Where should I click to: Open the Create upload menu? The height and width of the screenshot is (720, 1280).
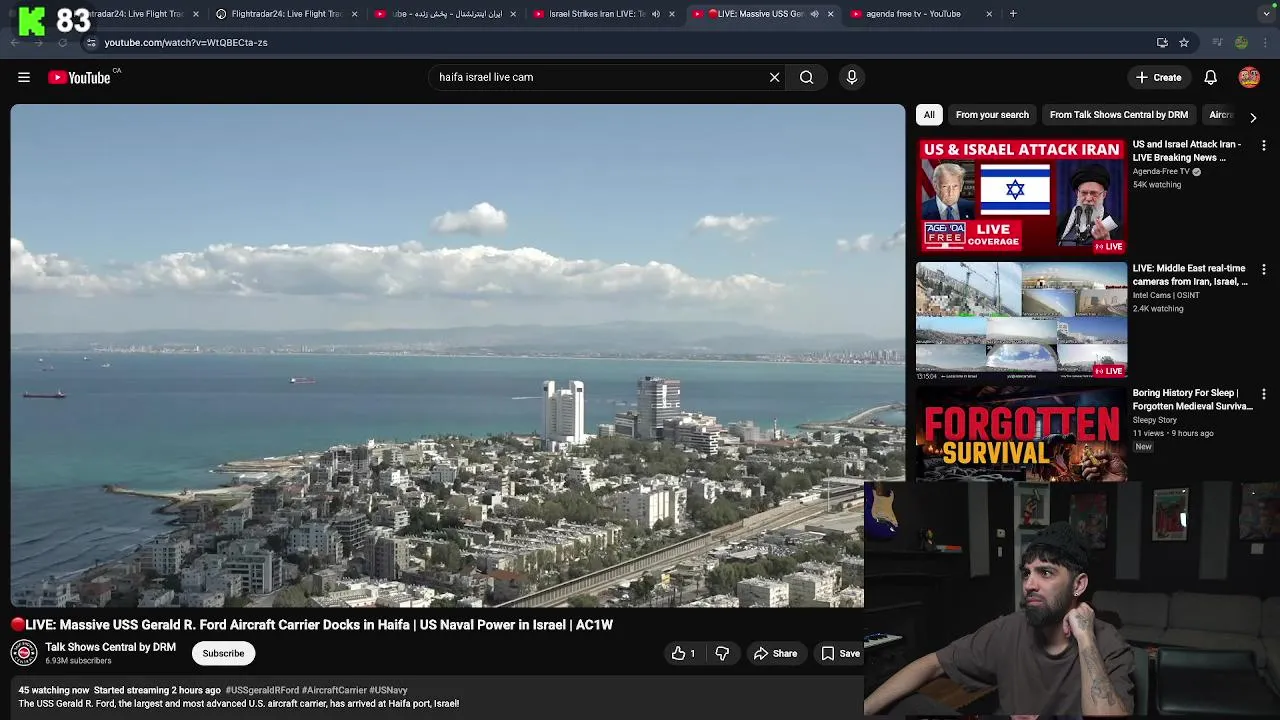tap(1158, 77)
